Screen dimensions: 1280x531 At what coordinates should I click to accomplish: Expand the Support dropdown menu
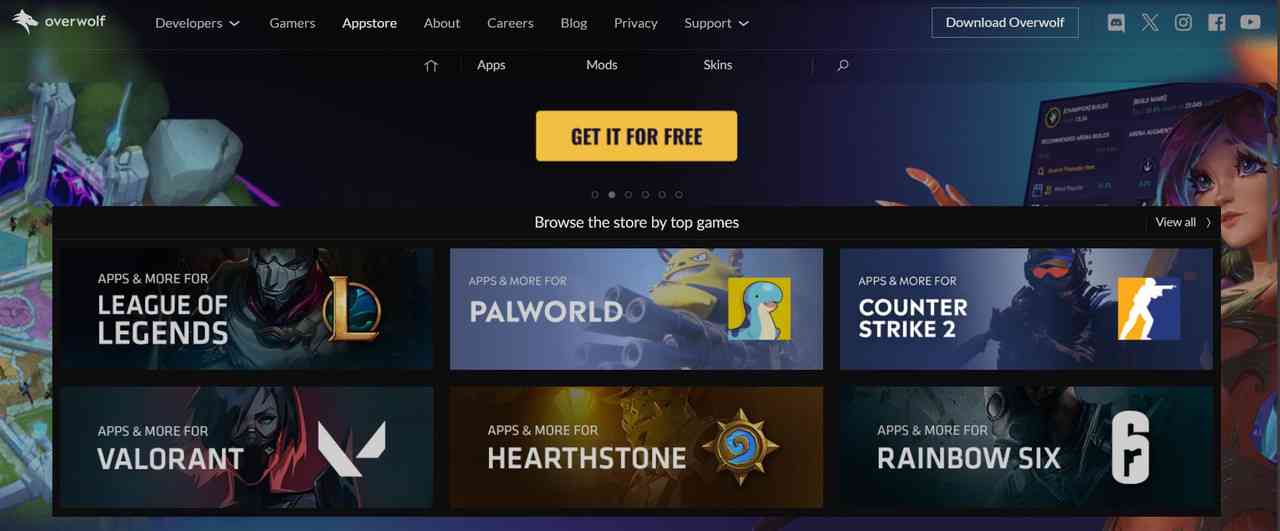(716, 23)
